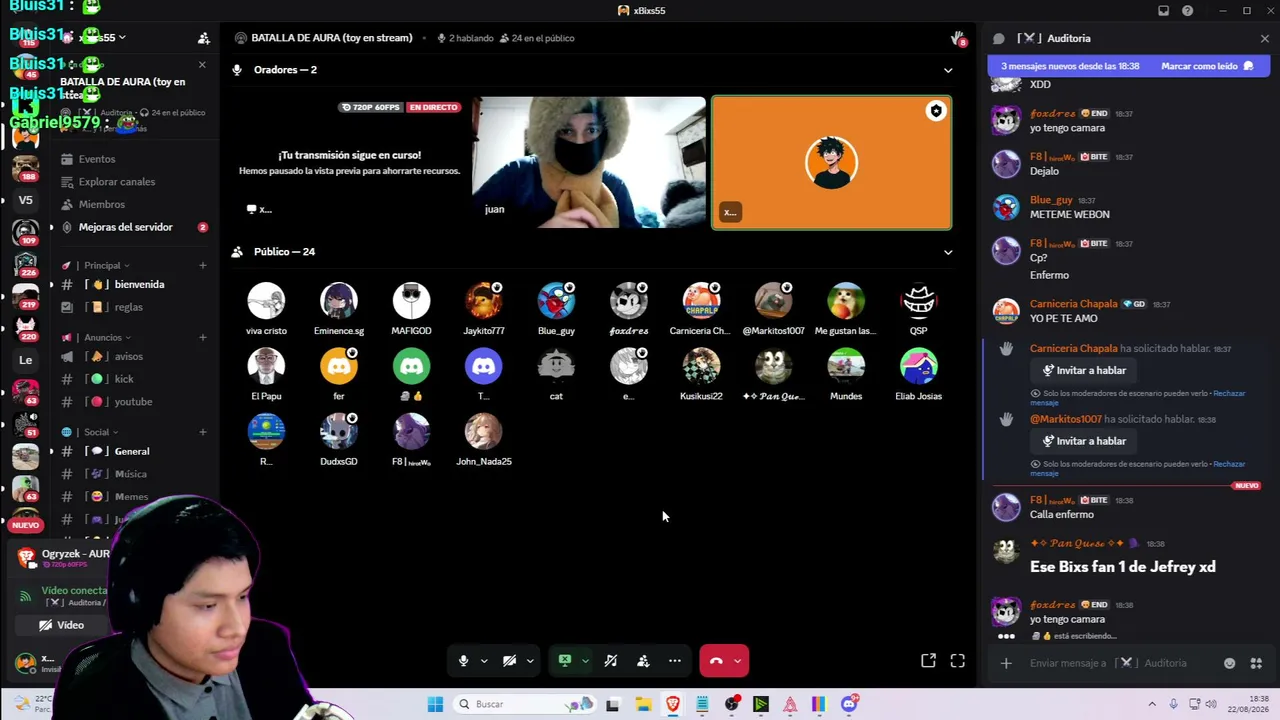Open the Windows Start menu
Screen dimensions: 1280x720
[x=435, y=704]
